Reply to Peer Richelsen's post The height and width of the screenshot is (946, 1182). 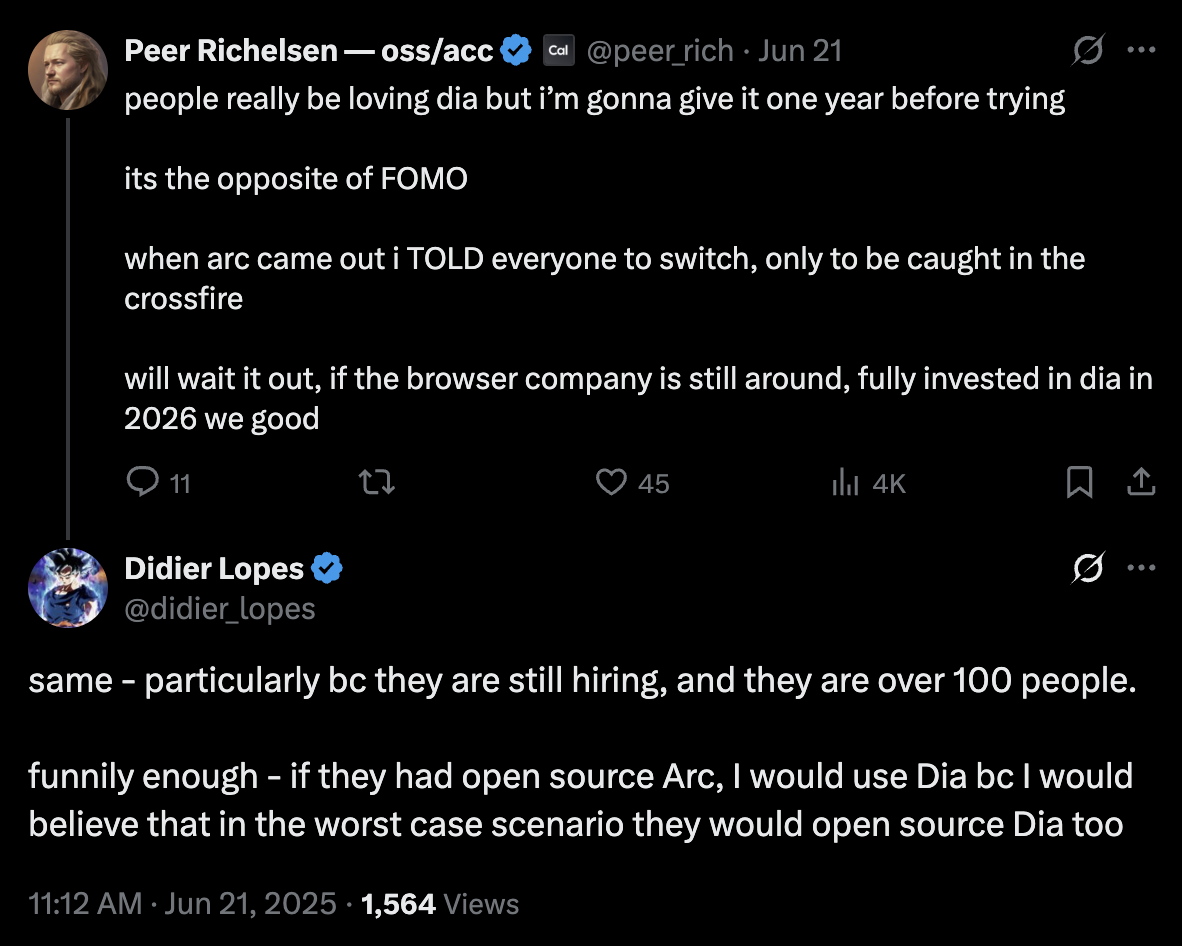click(x=158, y=482)
